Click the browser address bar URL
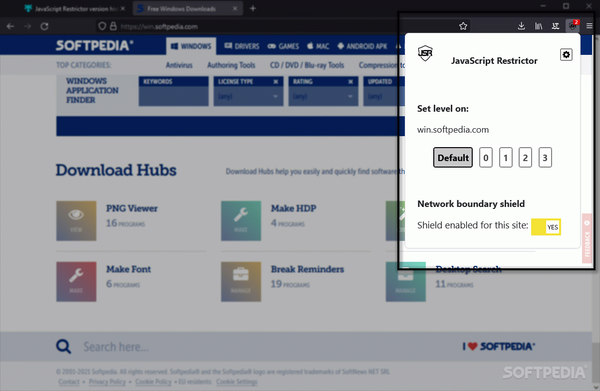The height and width of the screenshot is (391, 600). pos(159,27)
